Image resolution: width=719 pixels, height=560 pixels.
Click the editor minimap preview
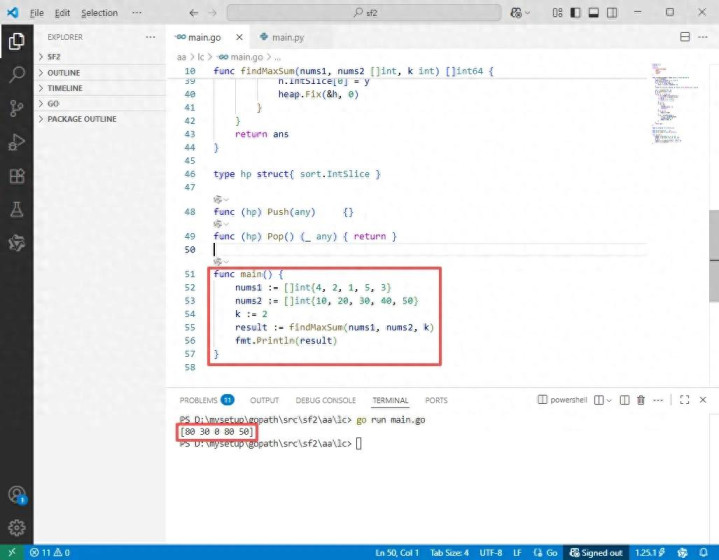coord(675,103)
